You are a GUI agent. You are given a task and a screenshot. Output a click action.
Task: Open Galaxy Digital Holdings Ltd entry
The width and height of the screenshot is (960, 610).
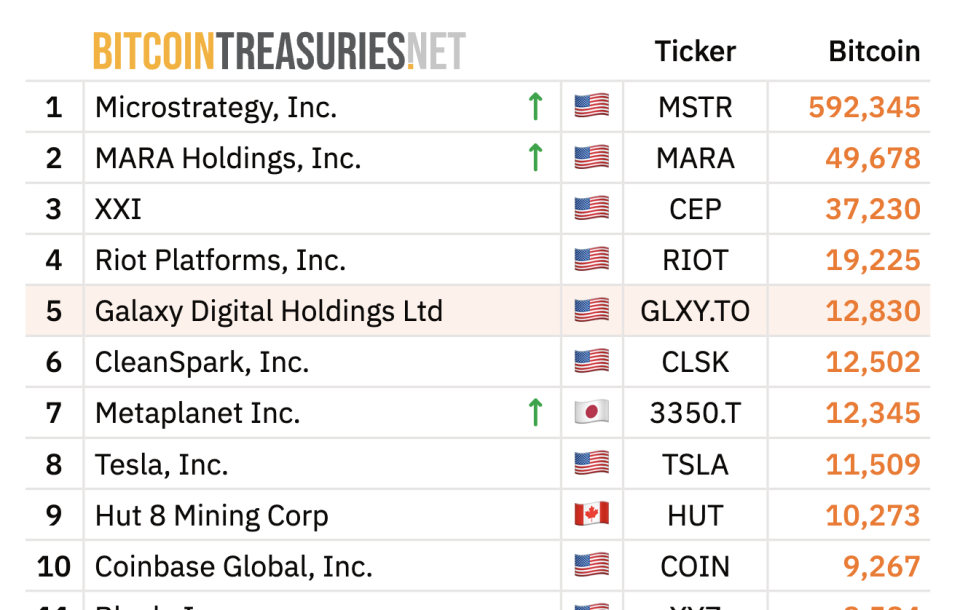point(269,311)
